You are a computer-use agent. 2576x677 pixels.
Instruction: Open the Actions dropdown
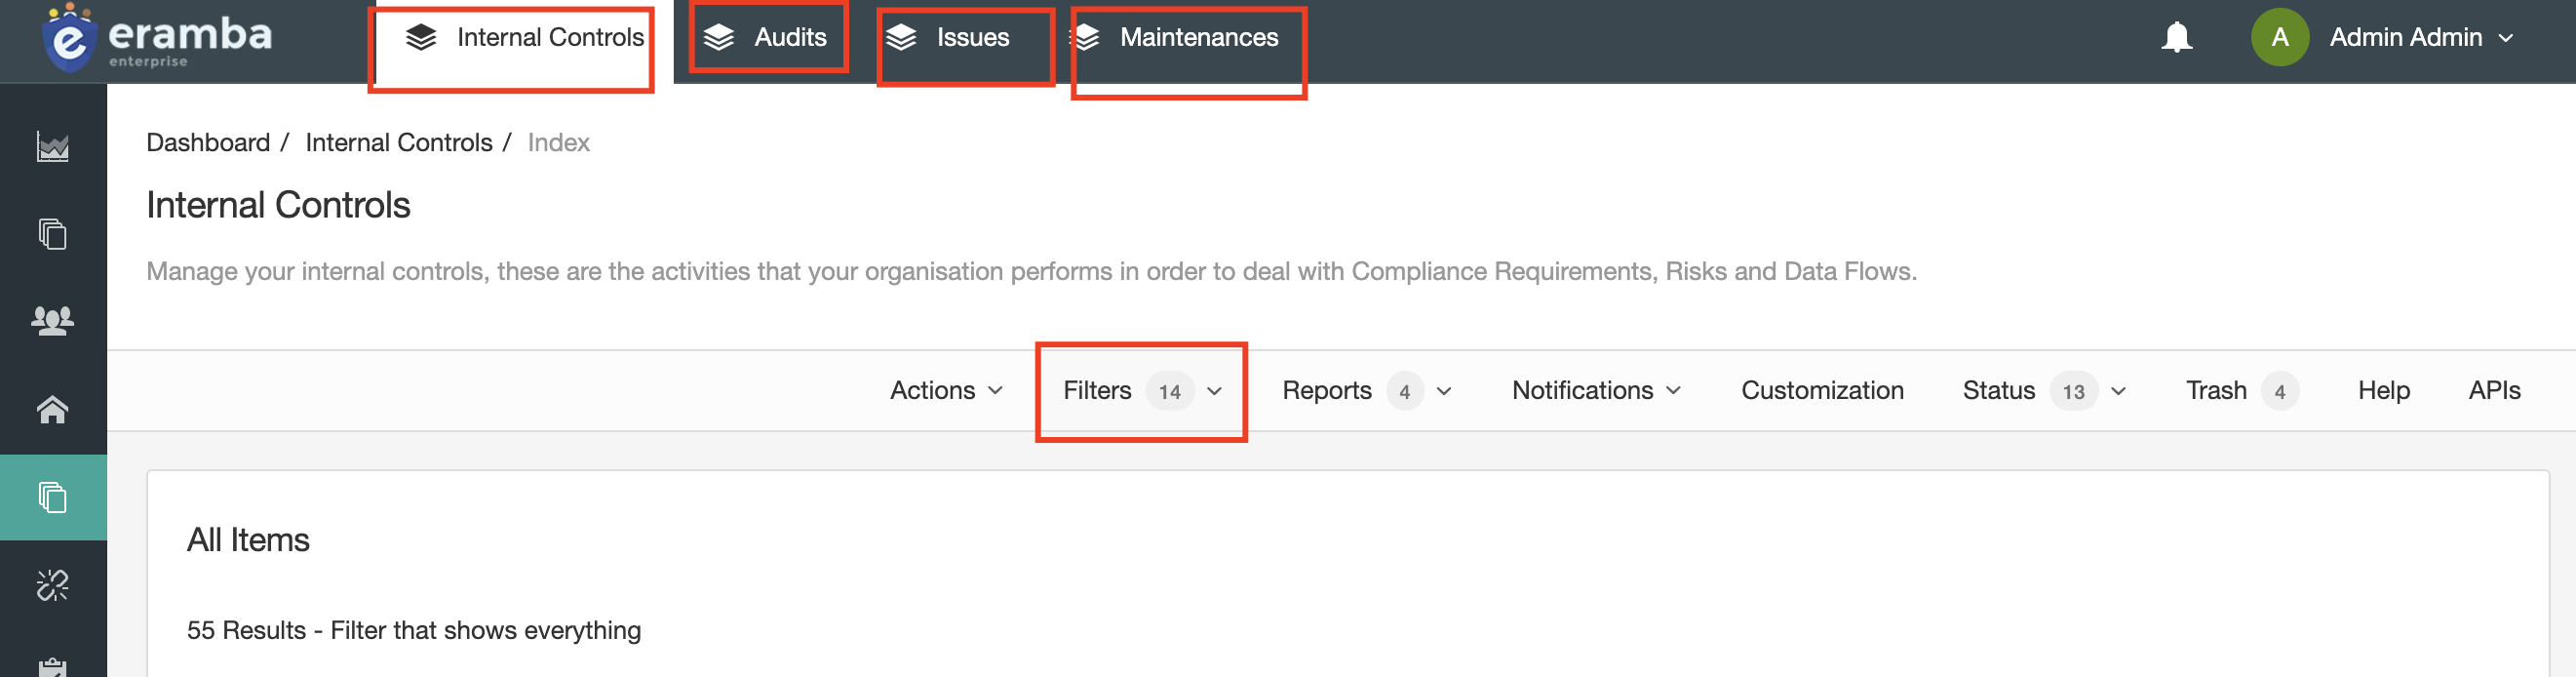pyautogui.click(x=946, y=391)
